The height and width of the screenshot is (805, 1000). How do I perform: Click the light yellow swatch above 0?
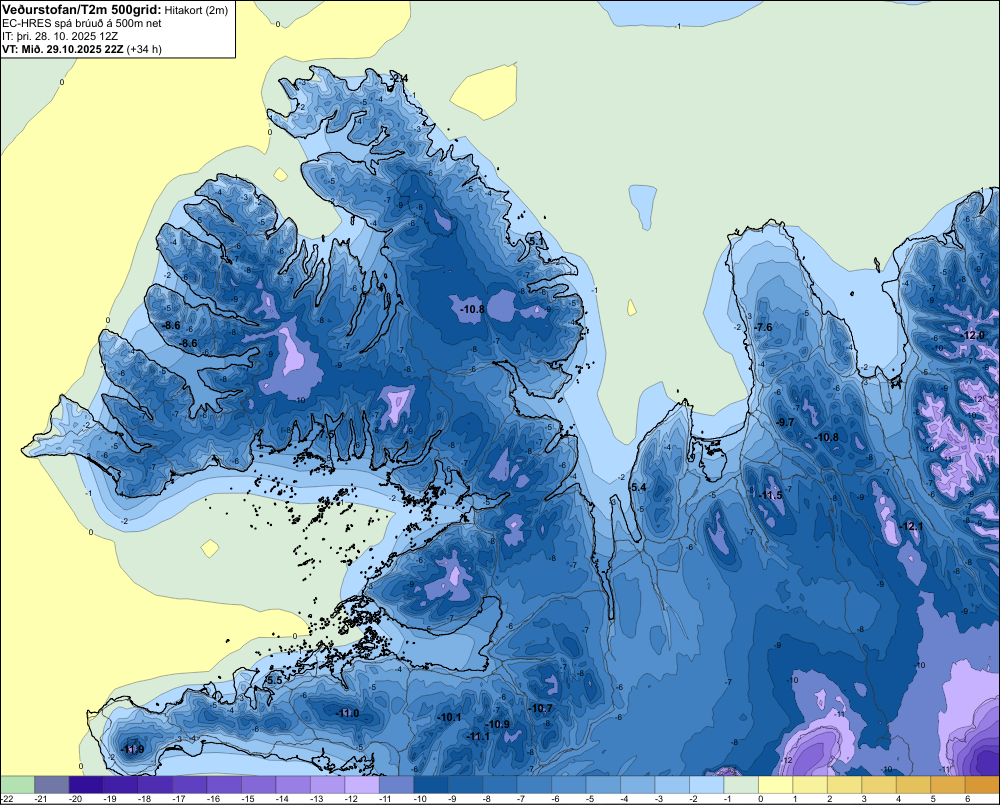(x=775, y=784)
